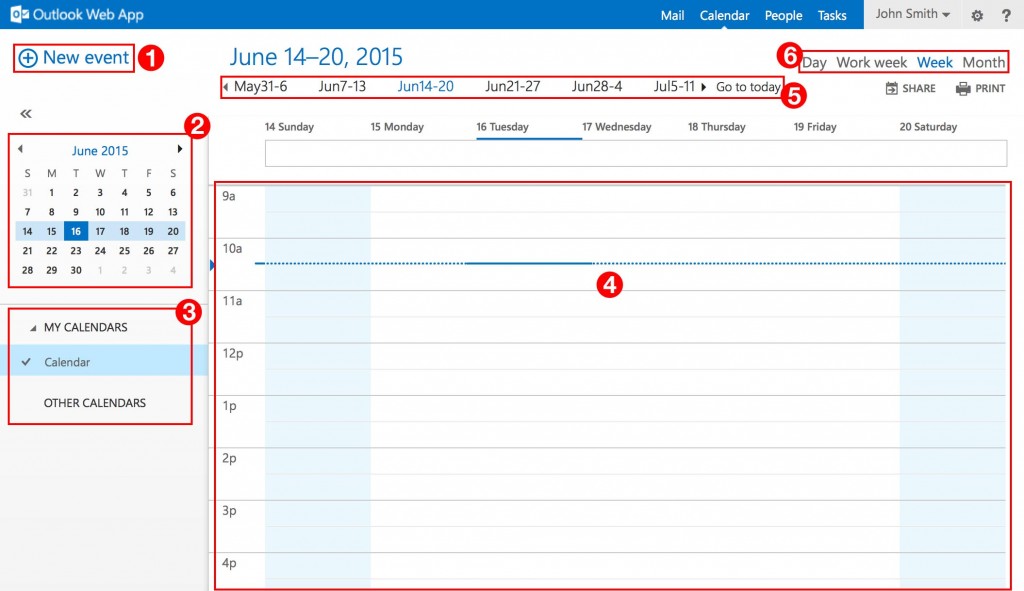
Task: Click the Print calendar icon
Action: pos(963,88)
